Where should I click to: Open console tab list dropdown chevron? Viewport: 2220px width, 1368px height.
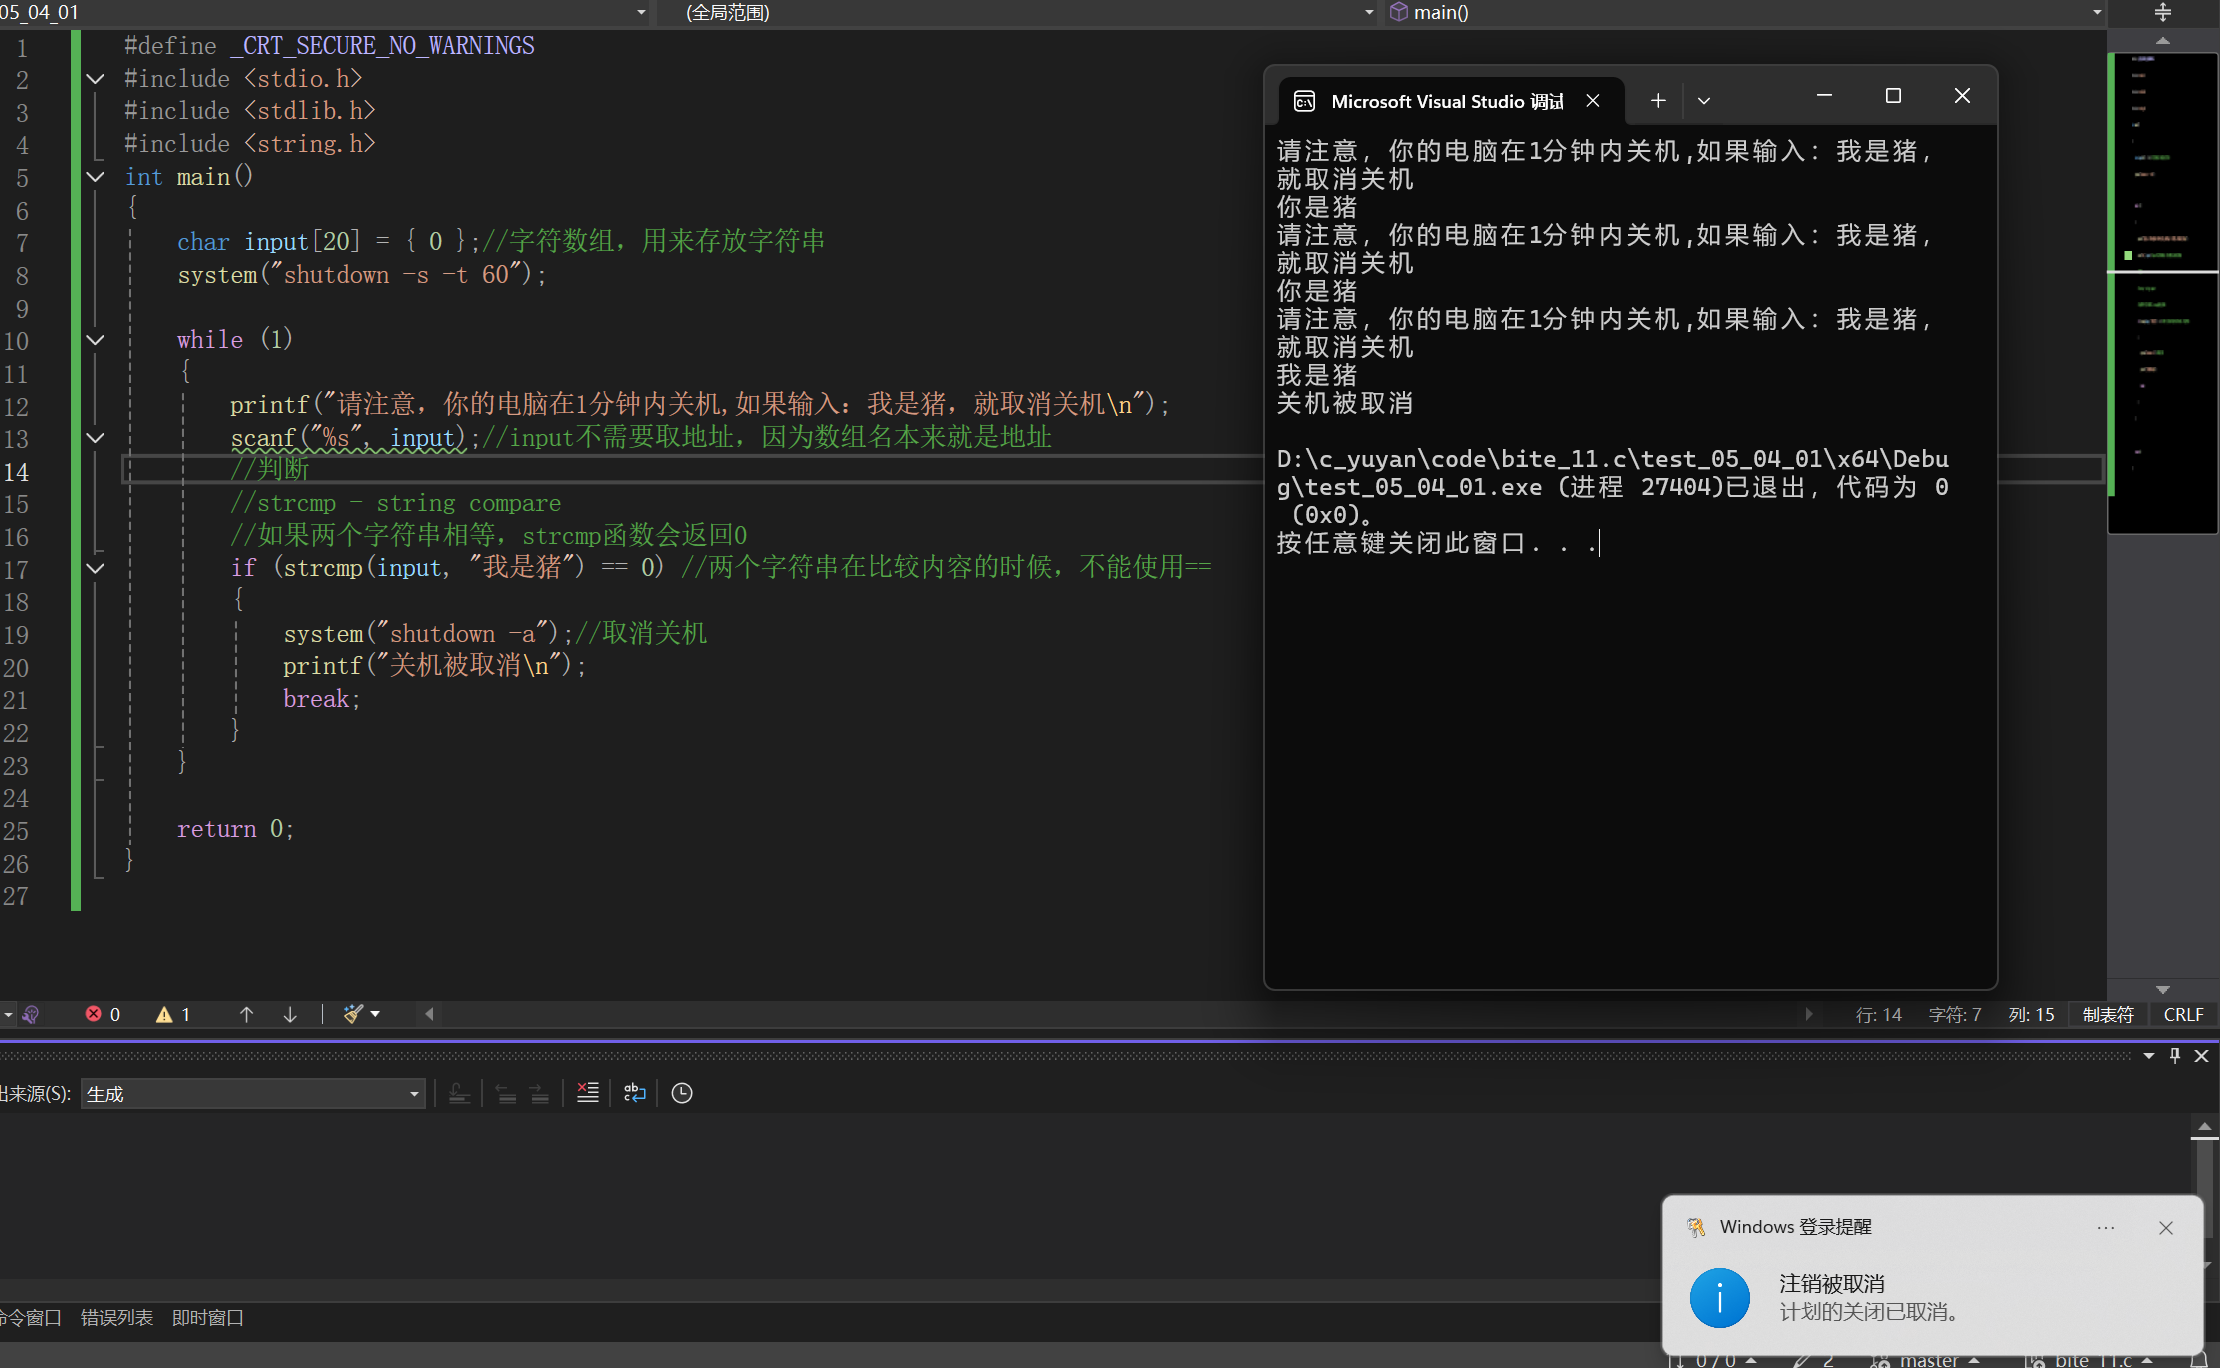pos(1704,100)
